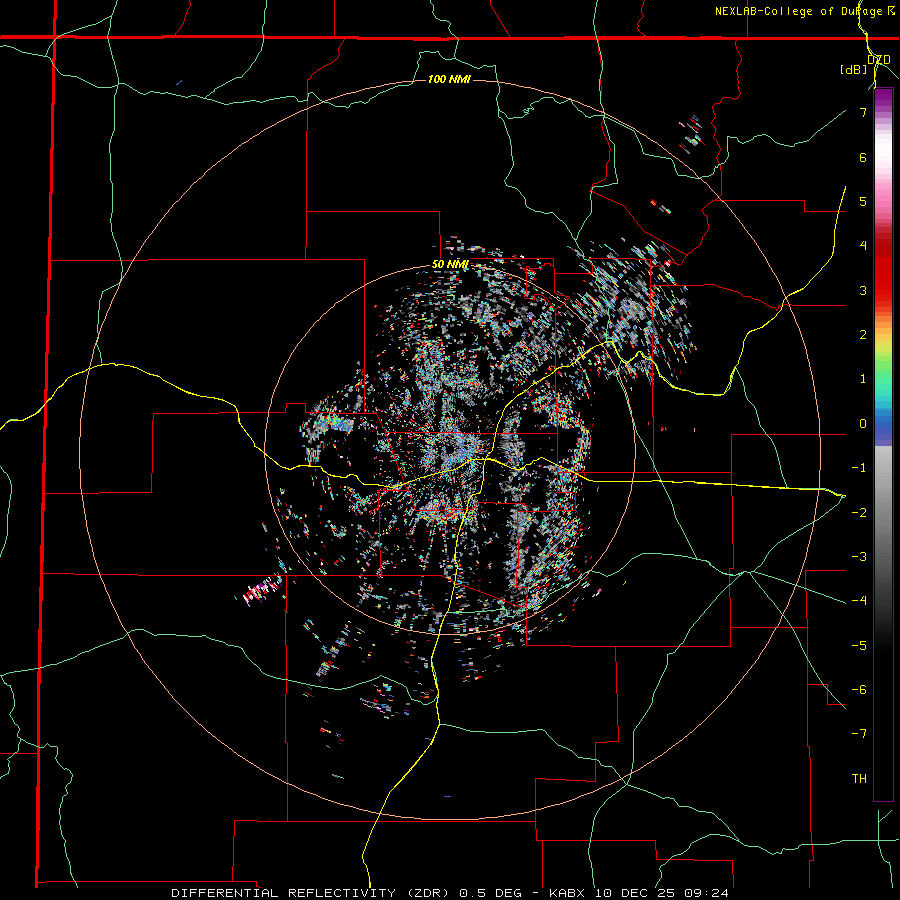Click the -6 dB colorbar tick label
Image resolution: width=900 pixels, height=900 pixels.
tap(859, 689)
